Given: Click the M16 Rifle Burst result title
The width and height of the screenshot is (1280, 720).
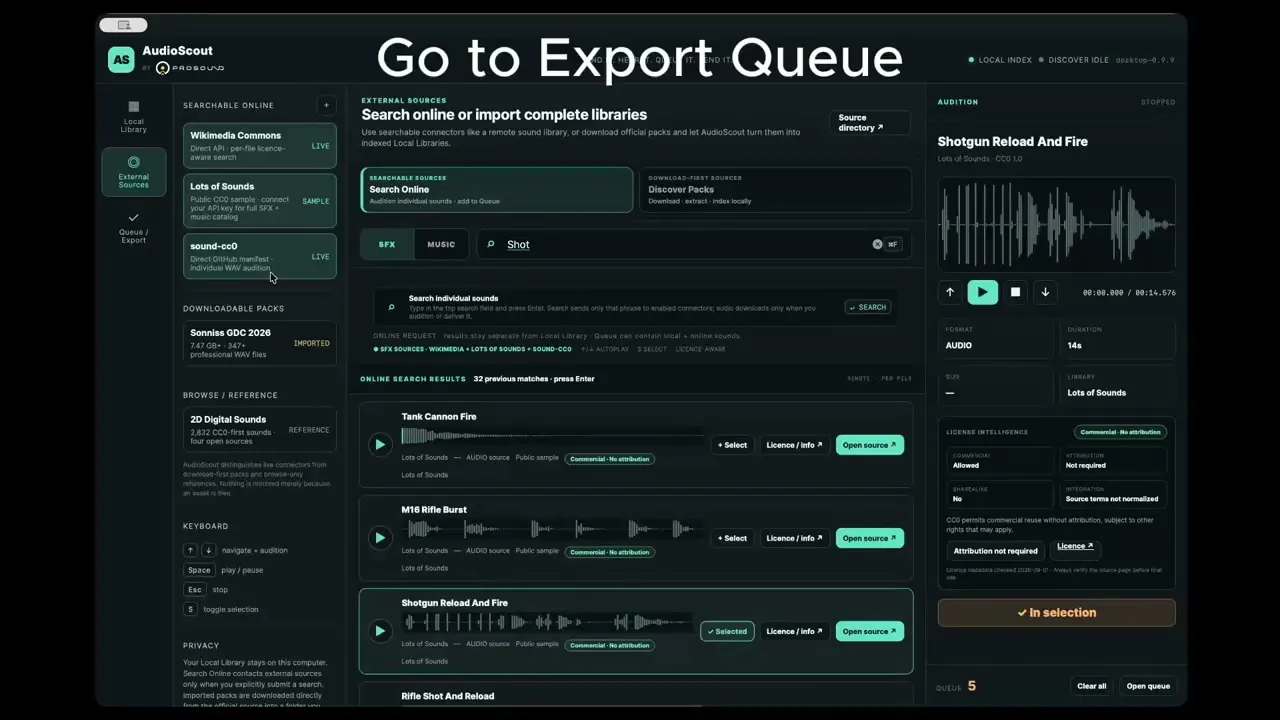Looking at the screenshot, I should pos(434,510).
